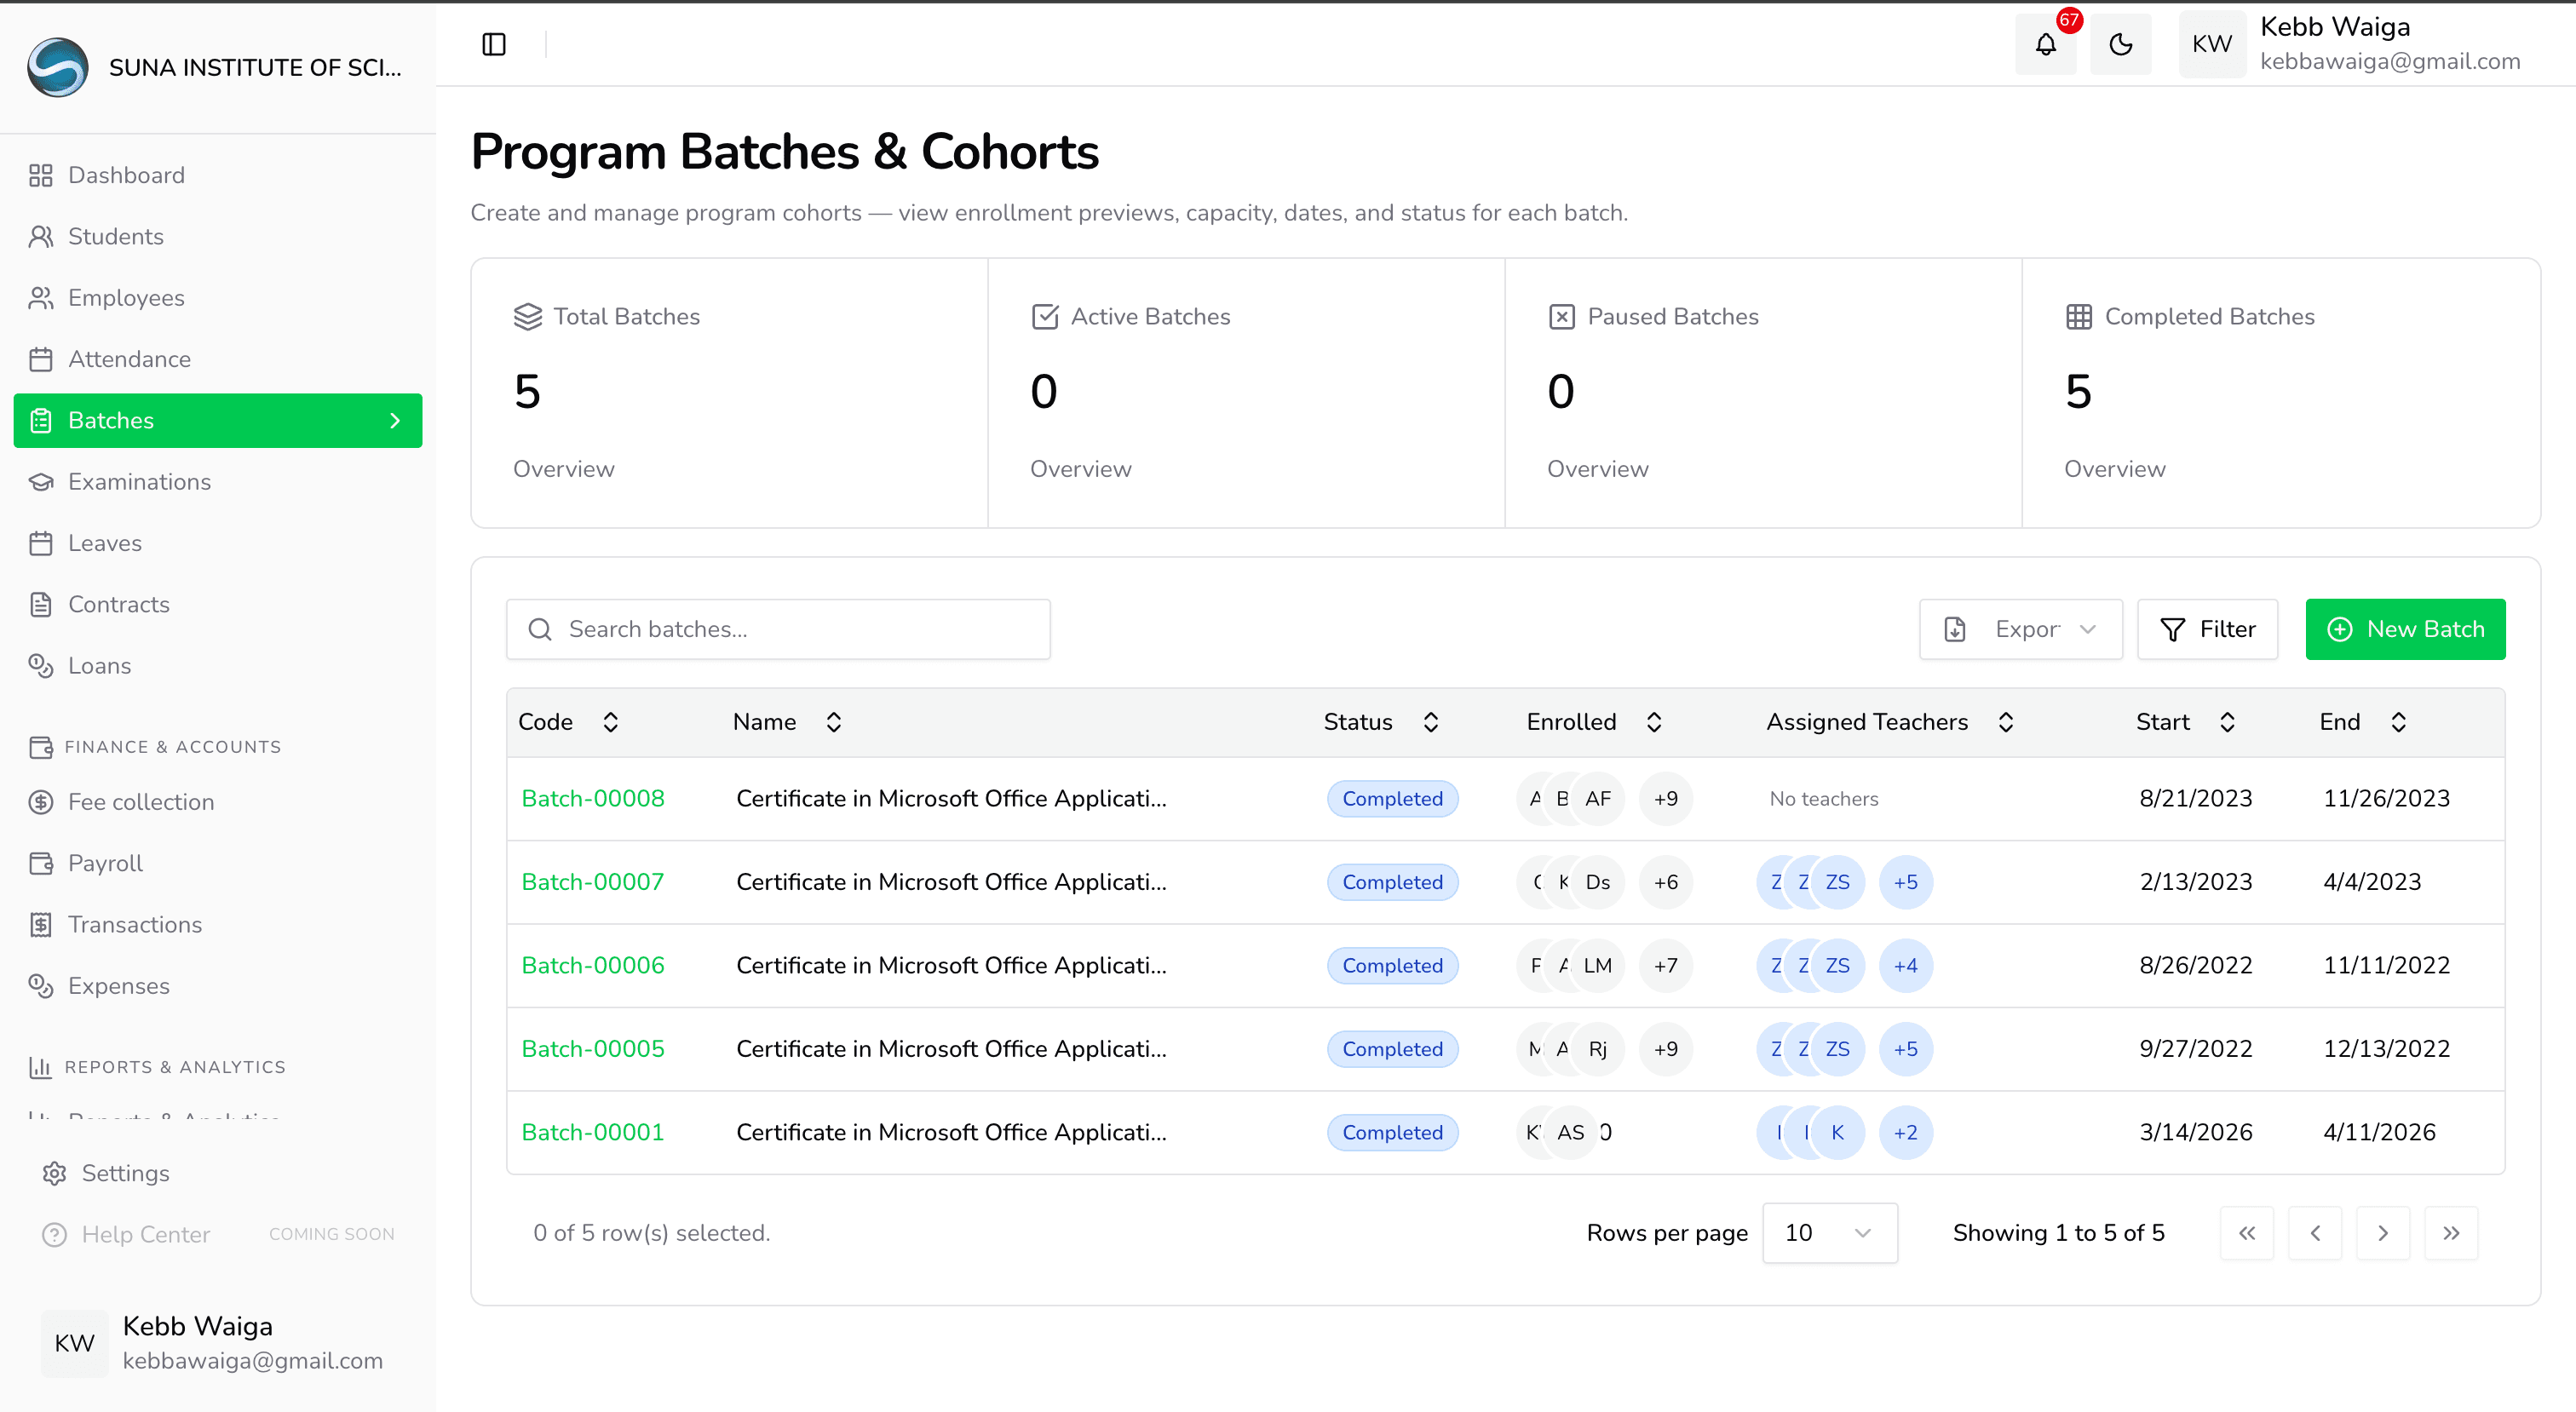Select the Examinations sidebar icon
The height and width of the screenshot is (1412, 2576).
41,481
